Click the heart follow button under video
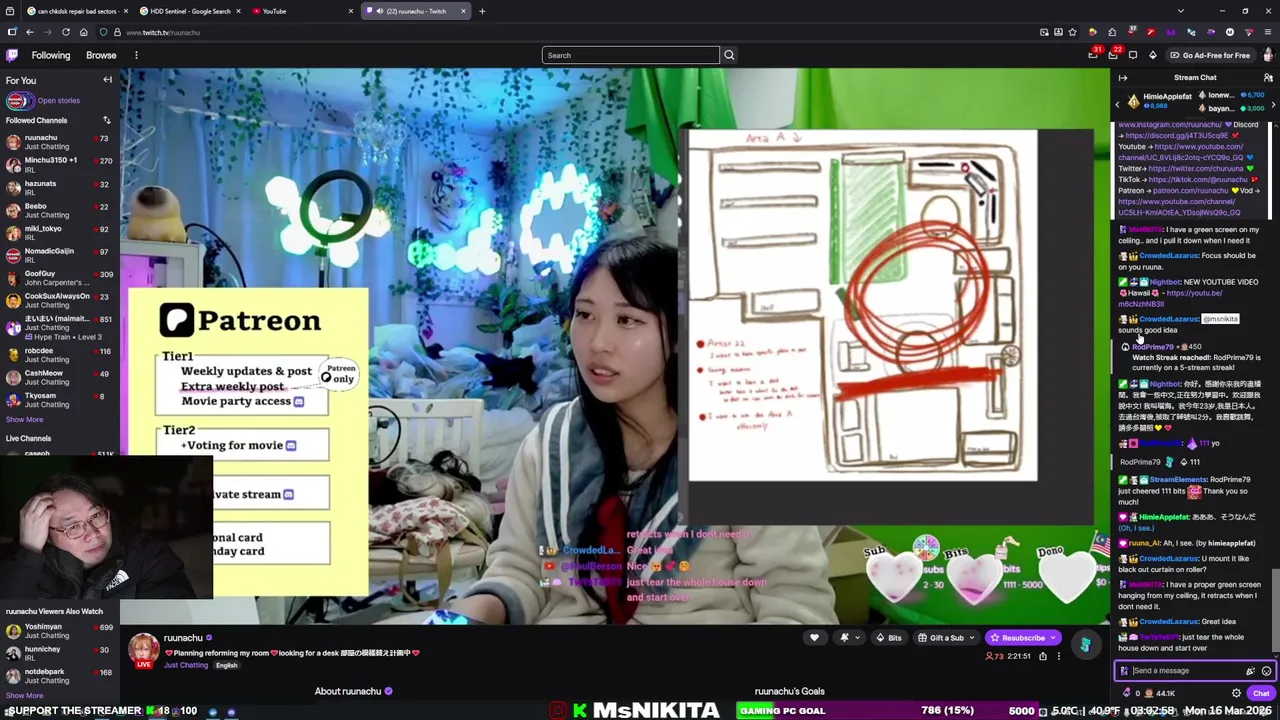Viewport: 1280px width, 720px height. (x=814, y=638)
